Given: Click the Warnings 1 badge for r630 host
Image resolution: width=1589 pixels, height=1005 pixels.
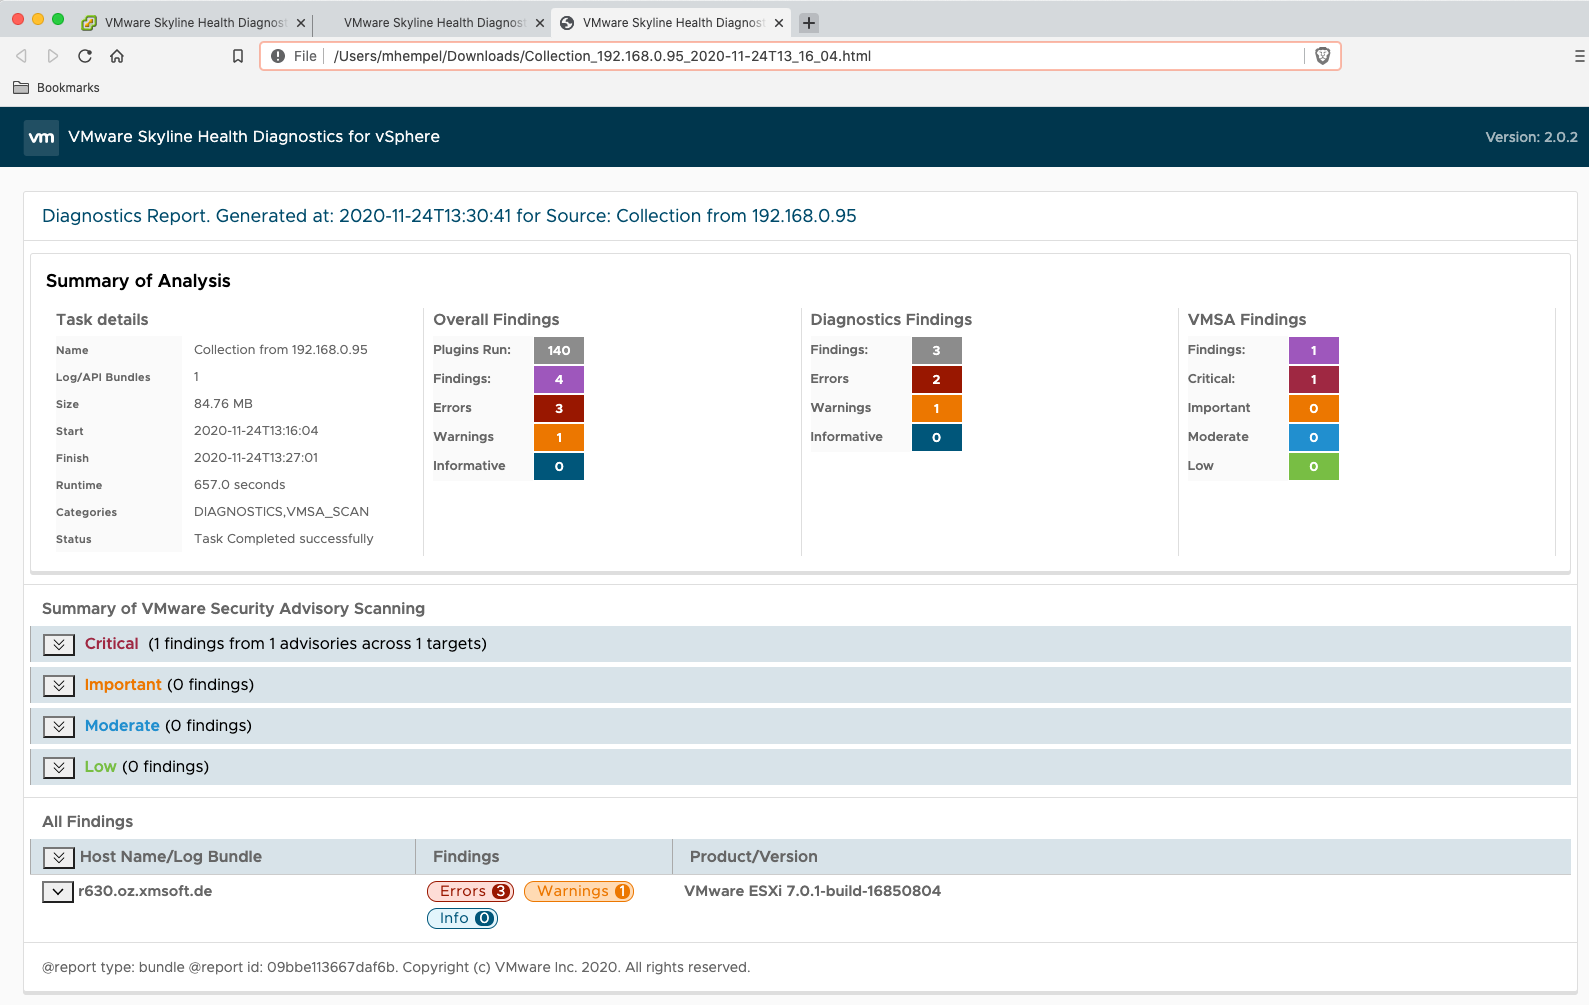Looking at the screenshot, I should click(x=579, y=891).
